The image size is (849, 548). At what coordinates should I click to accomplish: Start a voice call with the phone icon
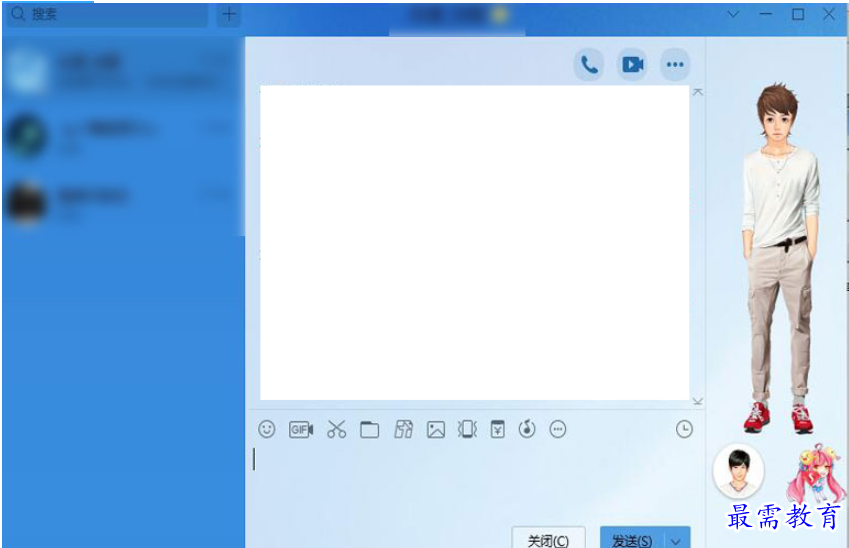tap(589, 64)
